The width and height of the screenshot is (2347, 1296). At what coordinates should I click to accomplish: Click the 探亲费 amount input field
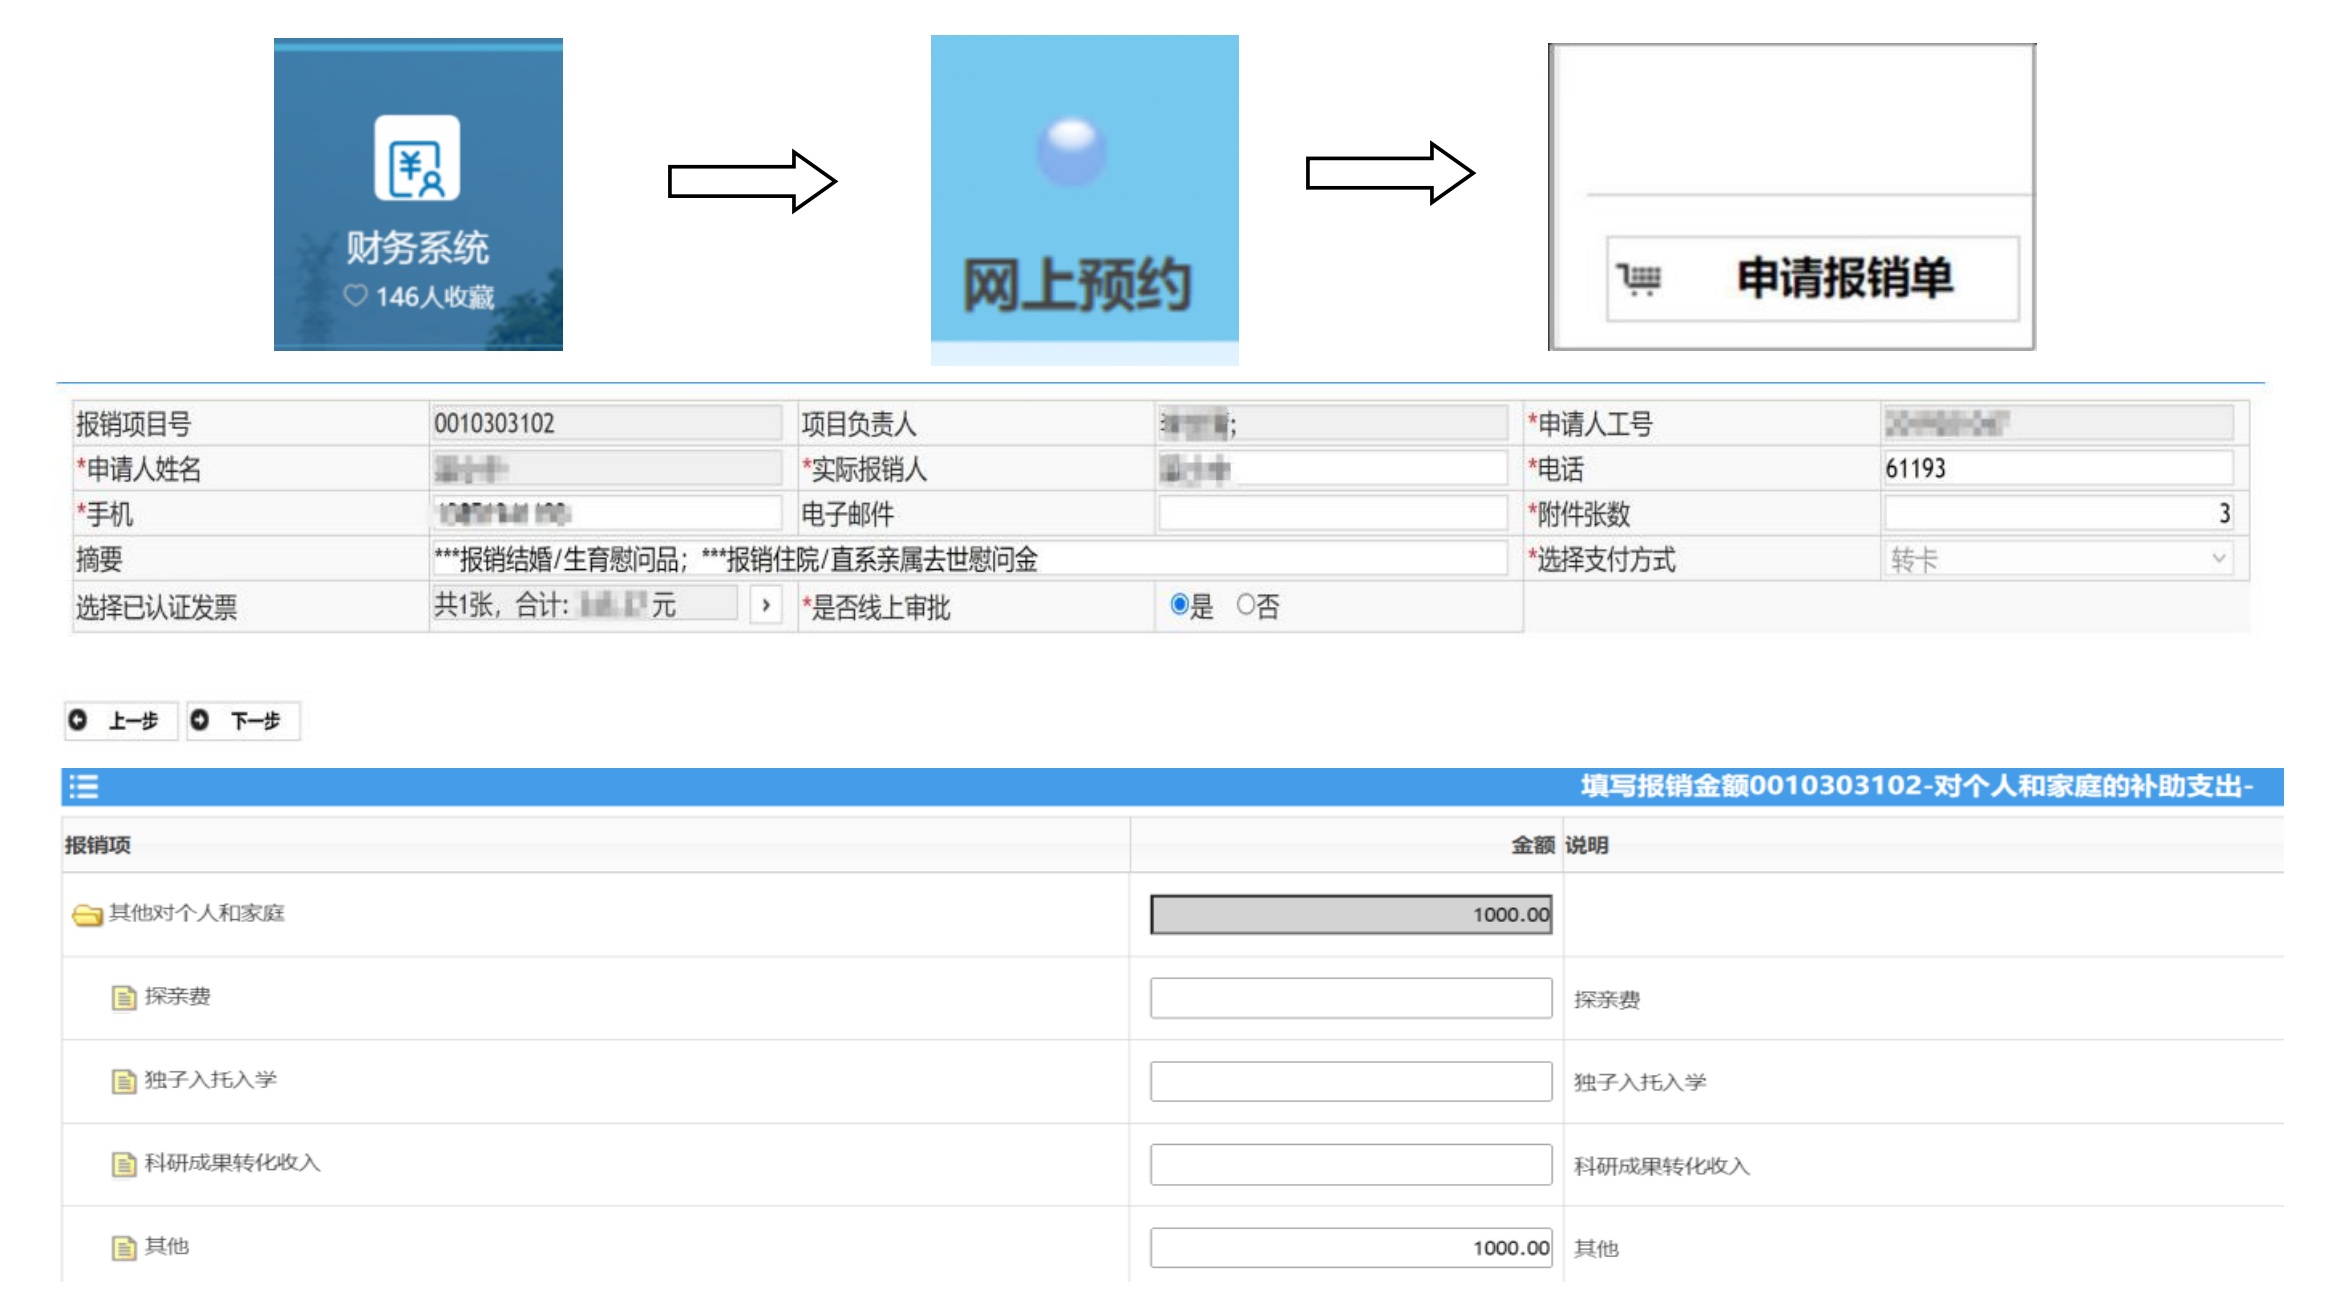pos(1351,998)
